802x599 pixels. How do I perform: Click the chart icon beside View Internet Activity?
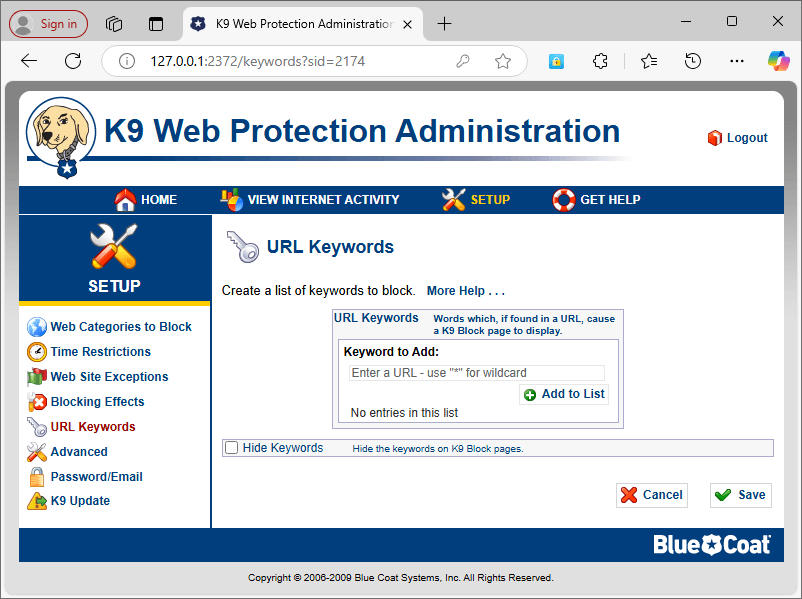pos(231,199)
